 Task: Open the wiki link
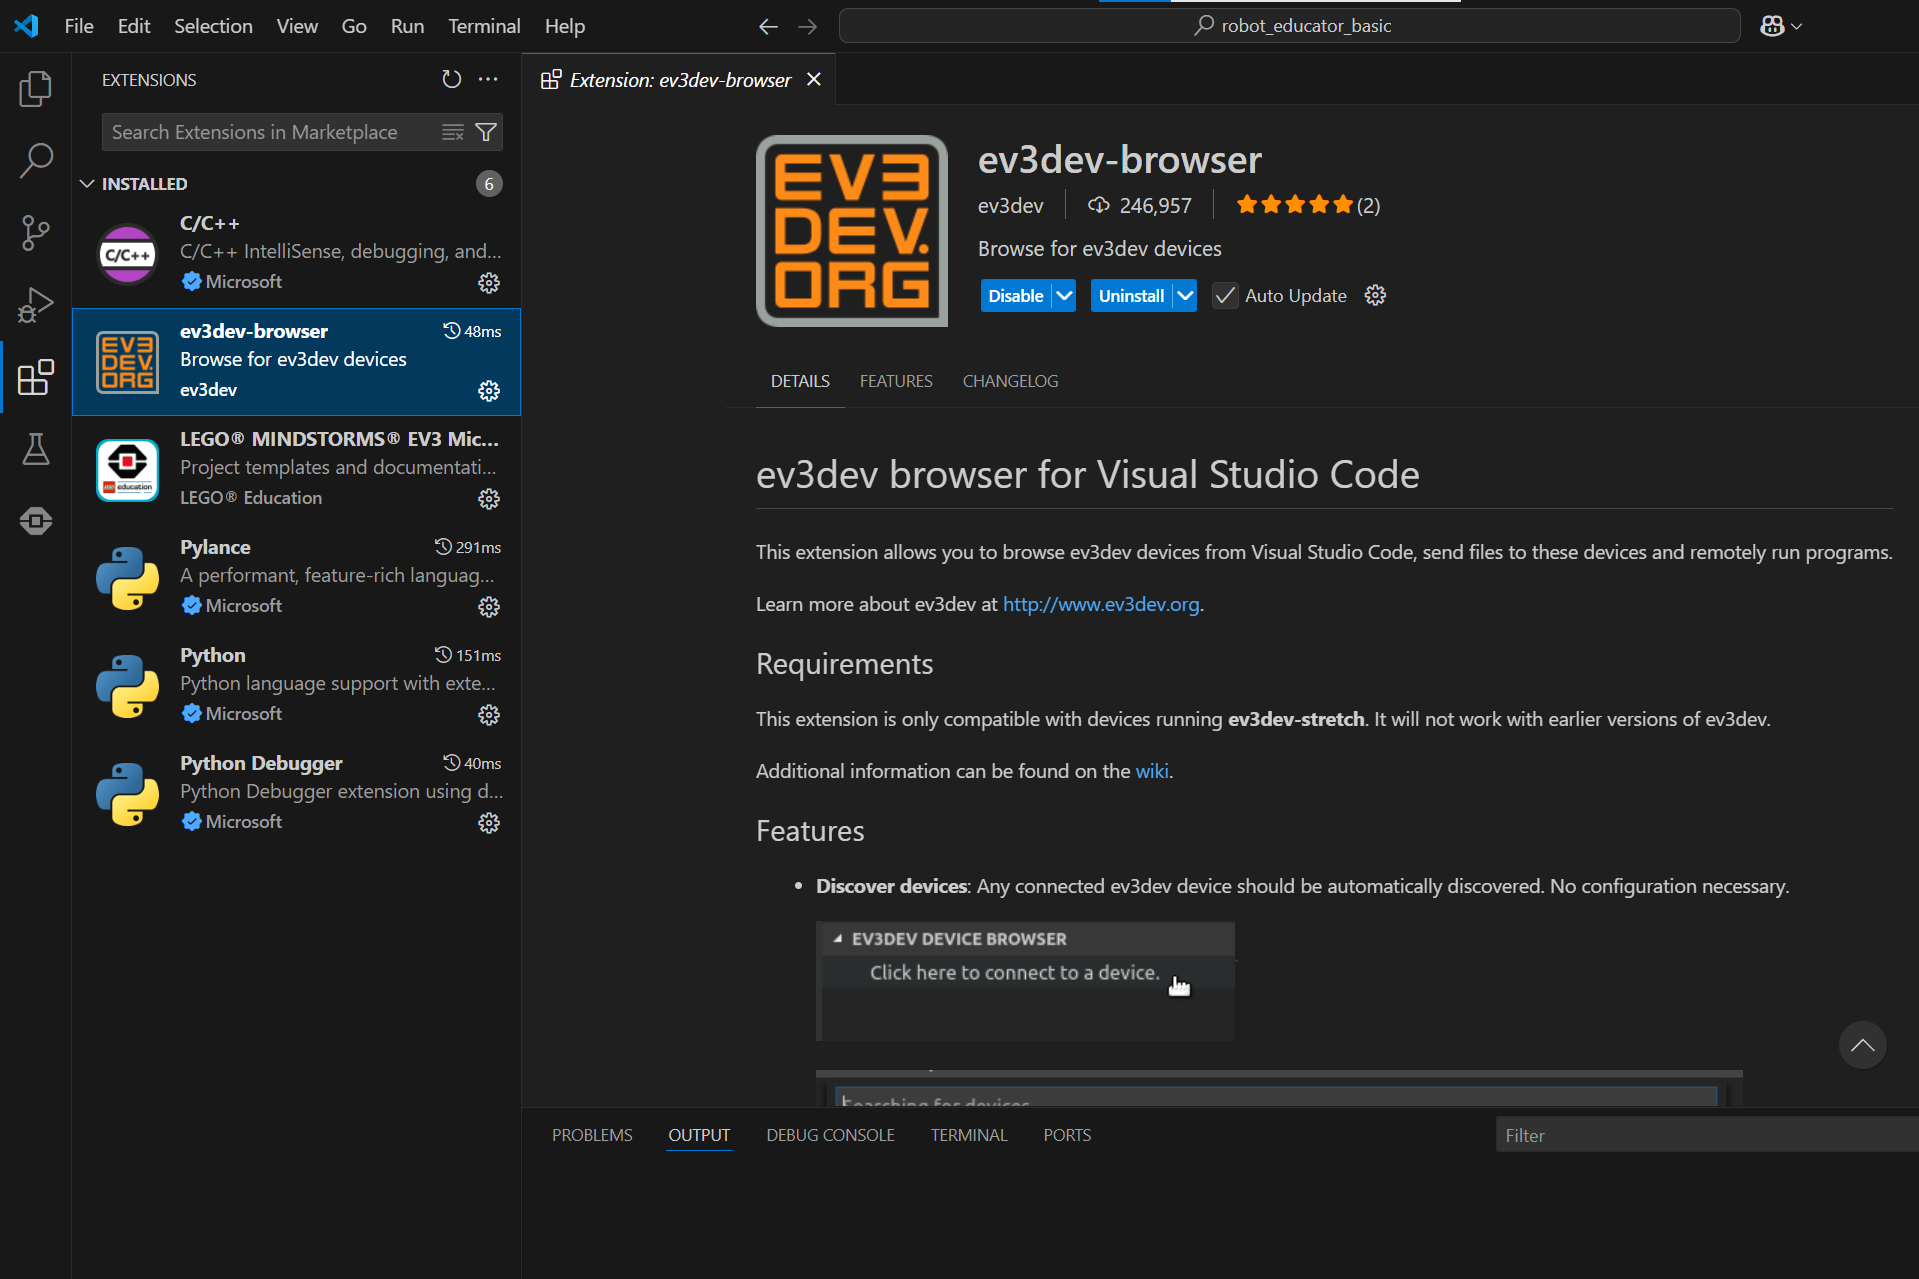point(1152,771)
